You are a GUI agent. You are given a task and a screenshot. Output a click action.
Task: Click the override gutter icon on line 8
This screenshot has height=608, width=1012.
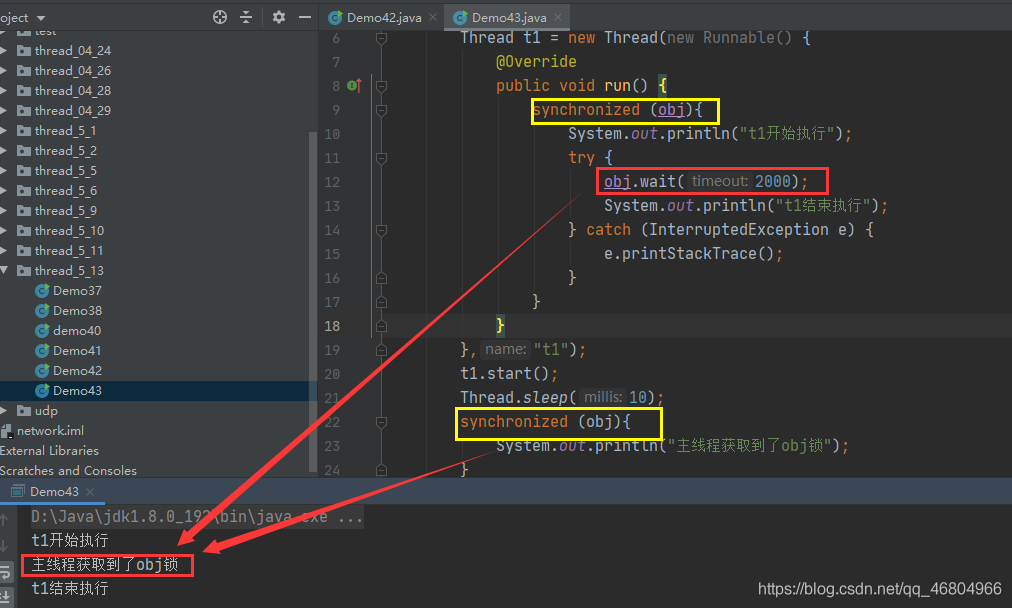tap(354, 85)
